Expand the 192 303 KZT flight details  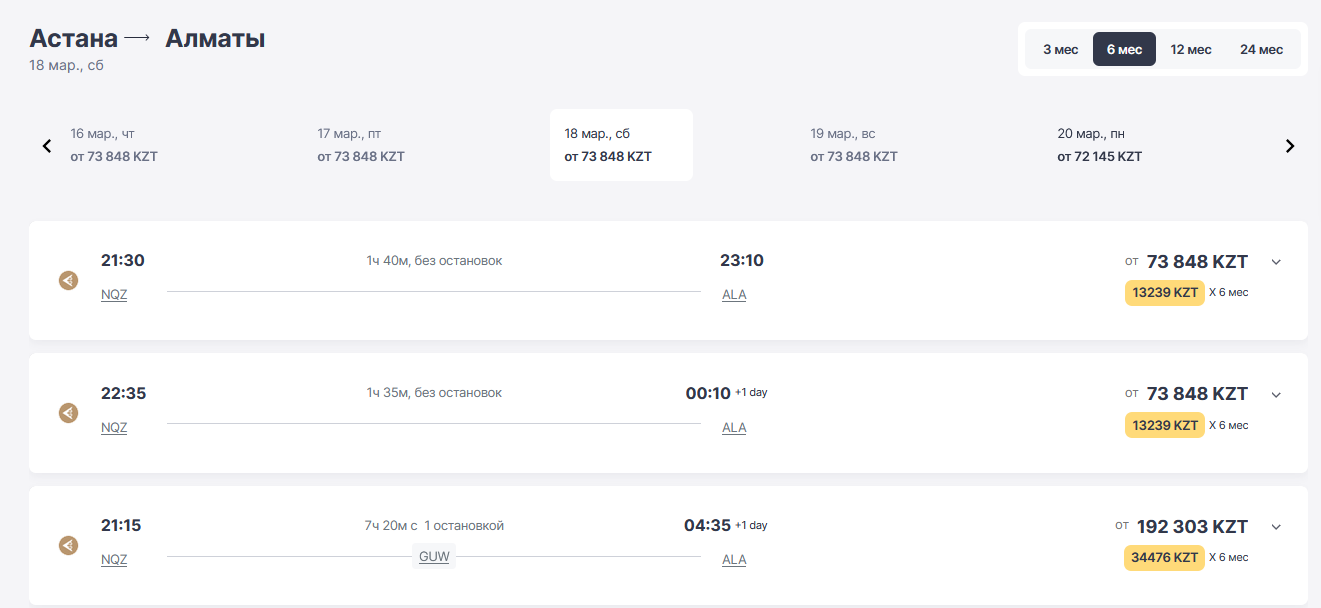click(1276, 527)
